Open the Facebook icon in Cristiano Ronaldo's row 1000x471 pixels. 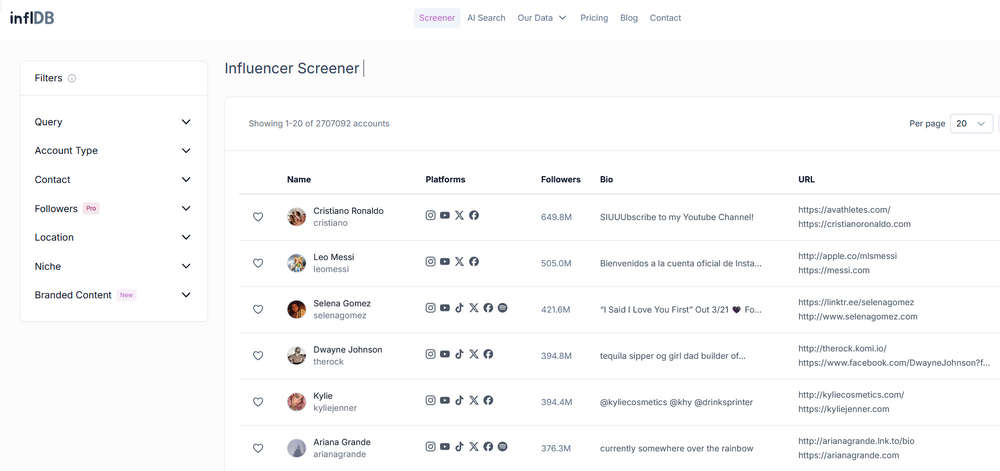tap(474, 215)
